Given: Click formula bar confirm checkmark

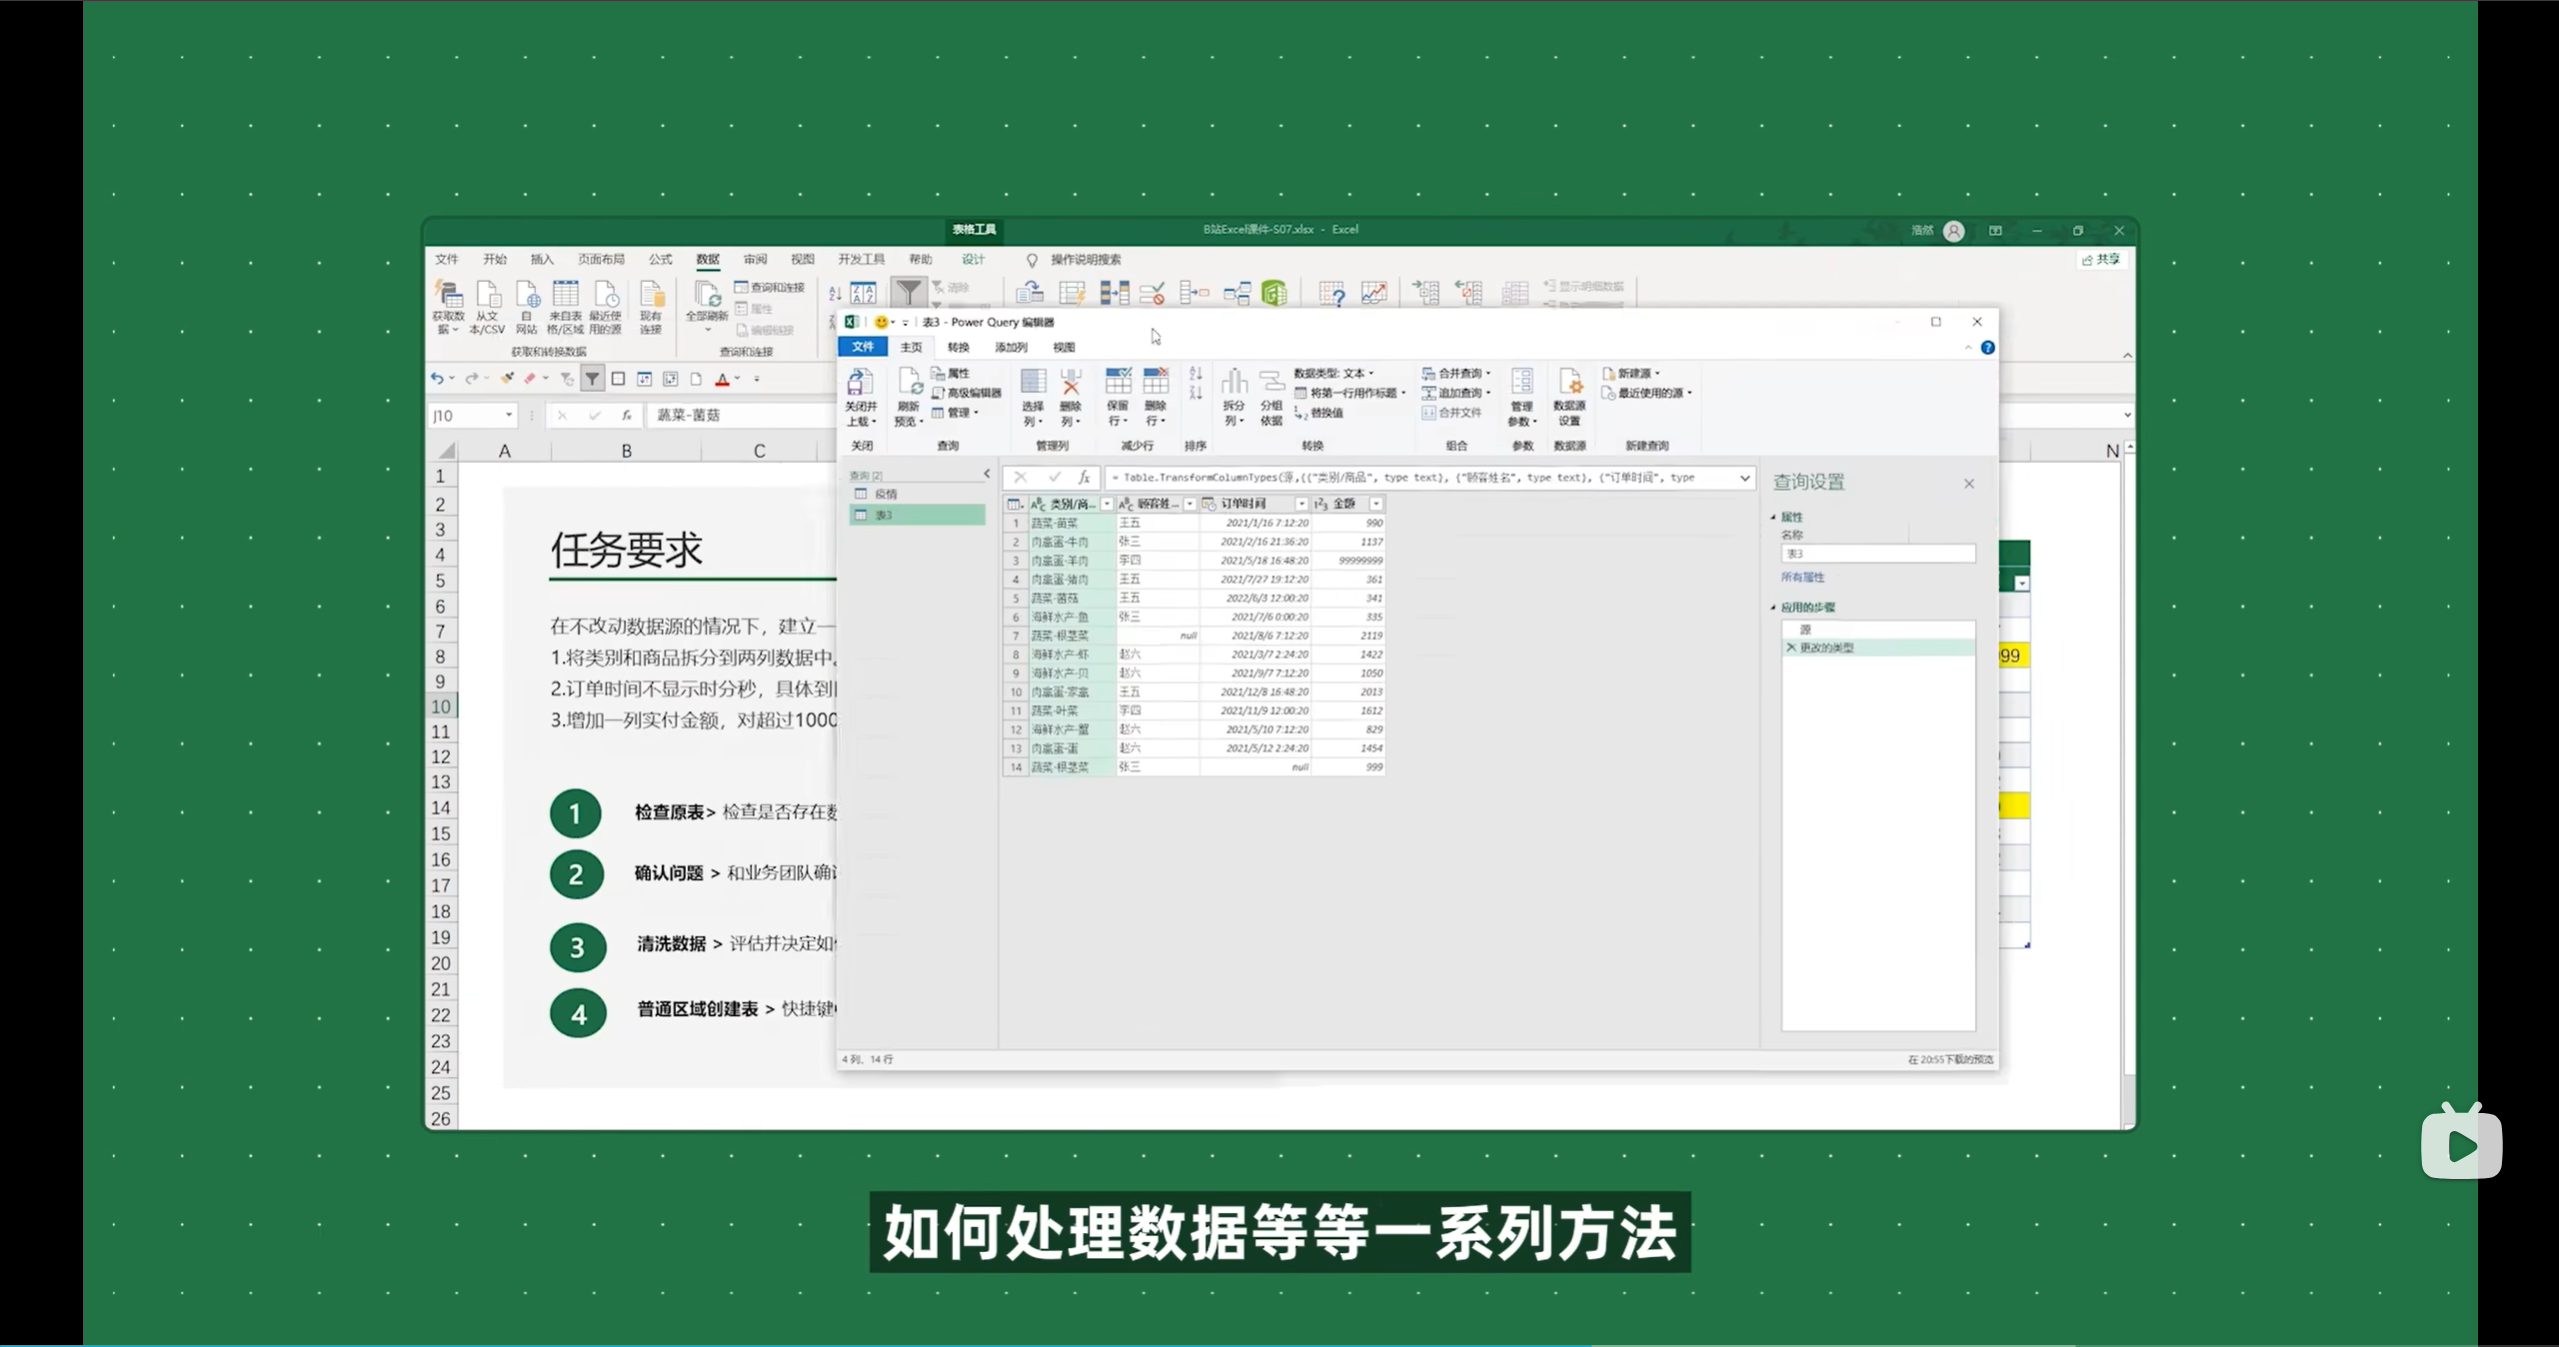Looking at the screenshot, I should (1053, 478).
